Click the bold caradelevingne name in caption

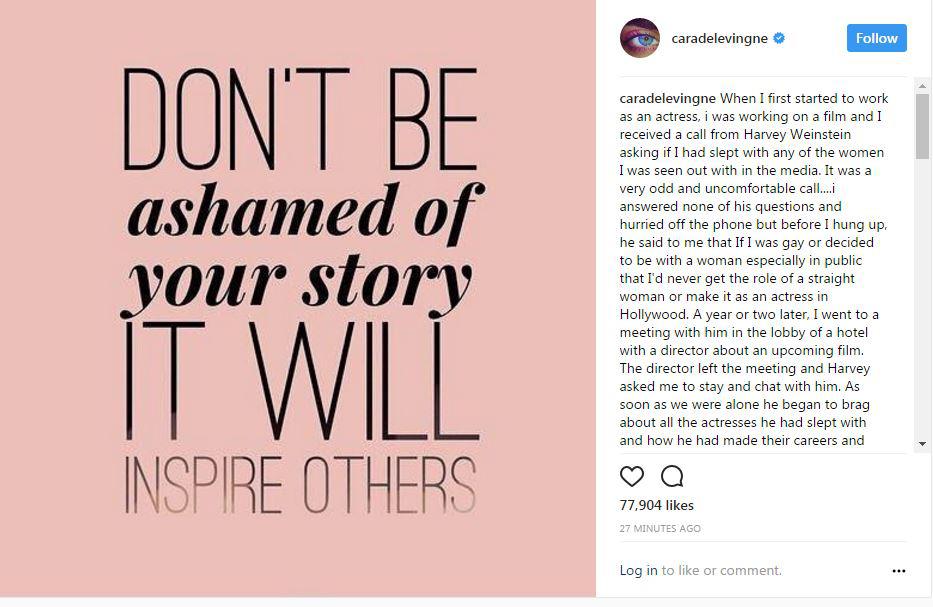pyautogui.click(x=667, y=98)
